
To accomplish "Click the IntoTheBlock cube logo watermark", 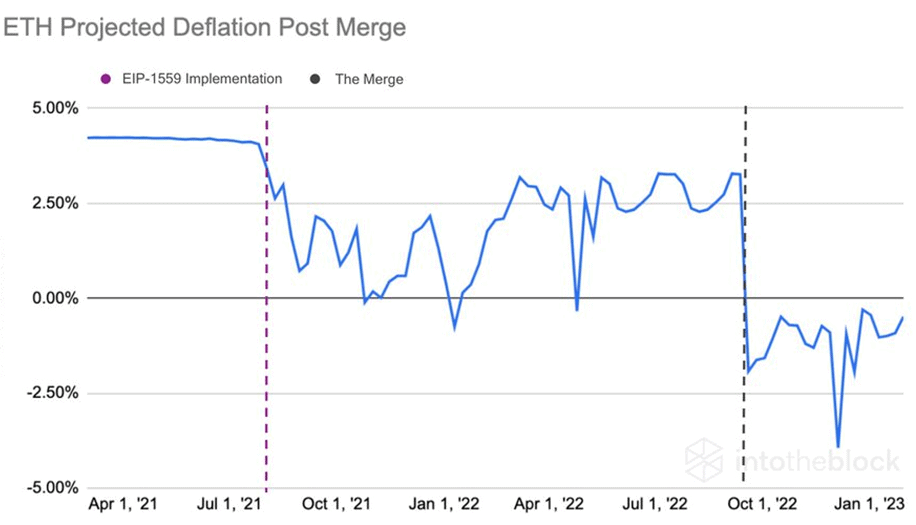I will pos(705,459).
